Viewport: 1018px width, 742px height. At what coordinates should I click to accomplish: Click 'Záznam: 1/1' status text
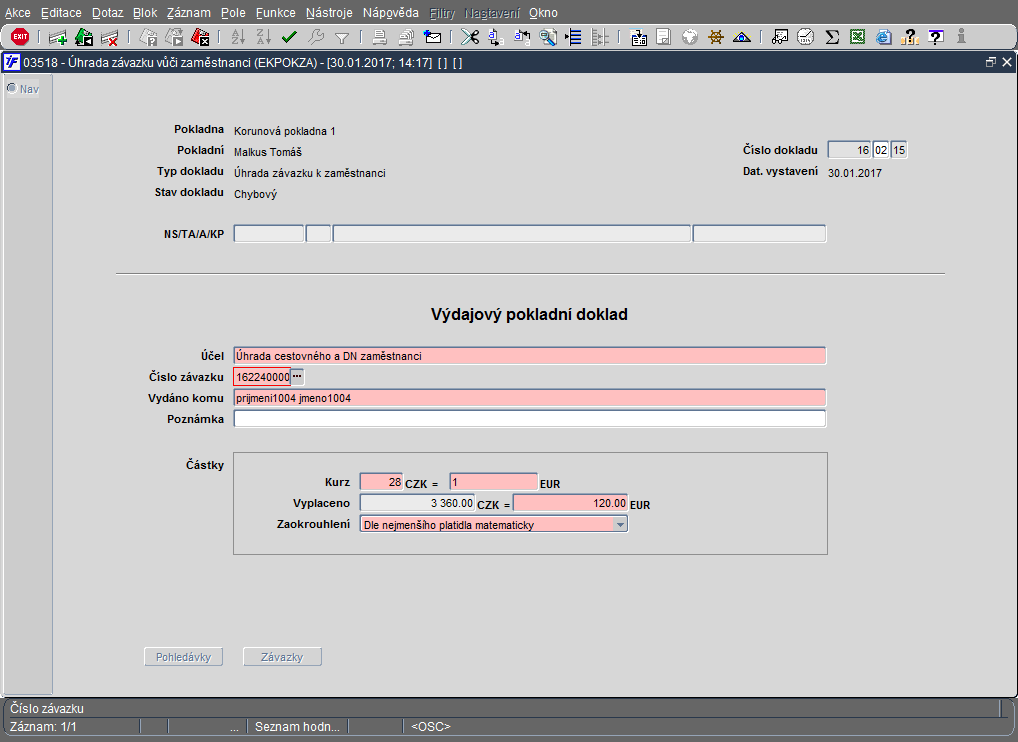coord(43,726)
